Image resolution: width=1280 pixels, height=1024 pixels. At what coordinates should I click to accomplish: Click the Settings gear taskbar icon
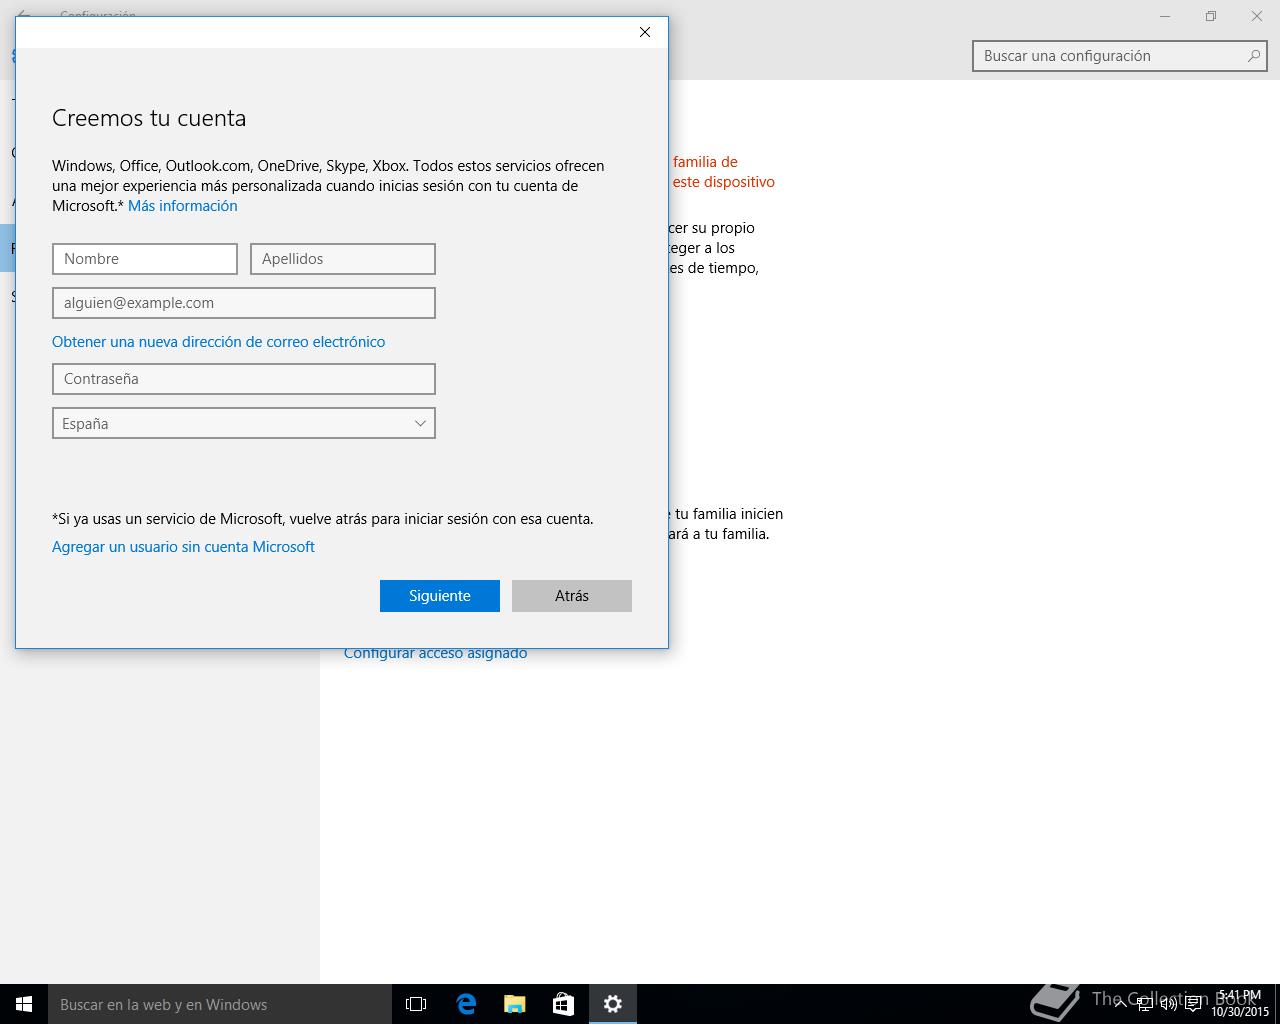click(612, 1004)
